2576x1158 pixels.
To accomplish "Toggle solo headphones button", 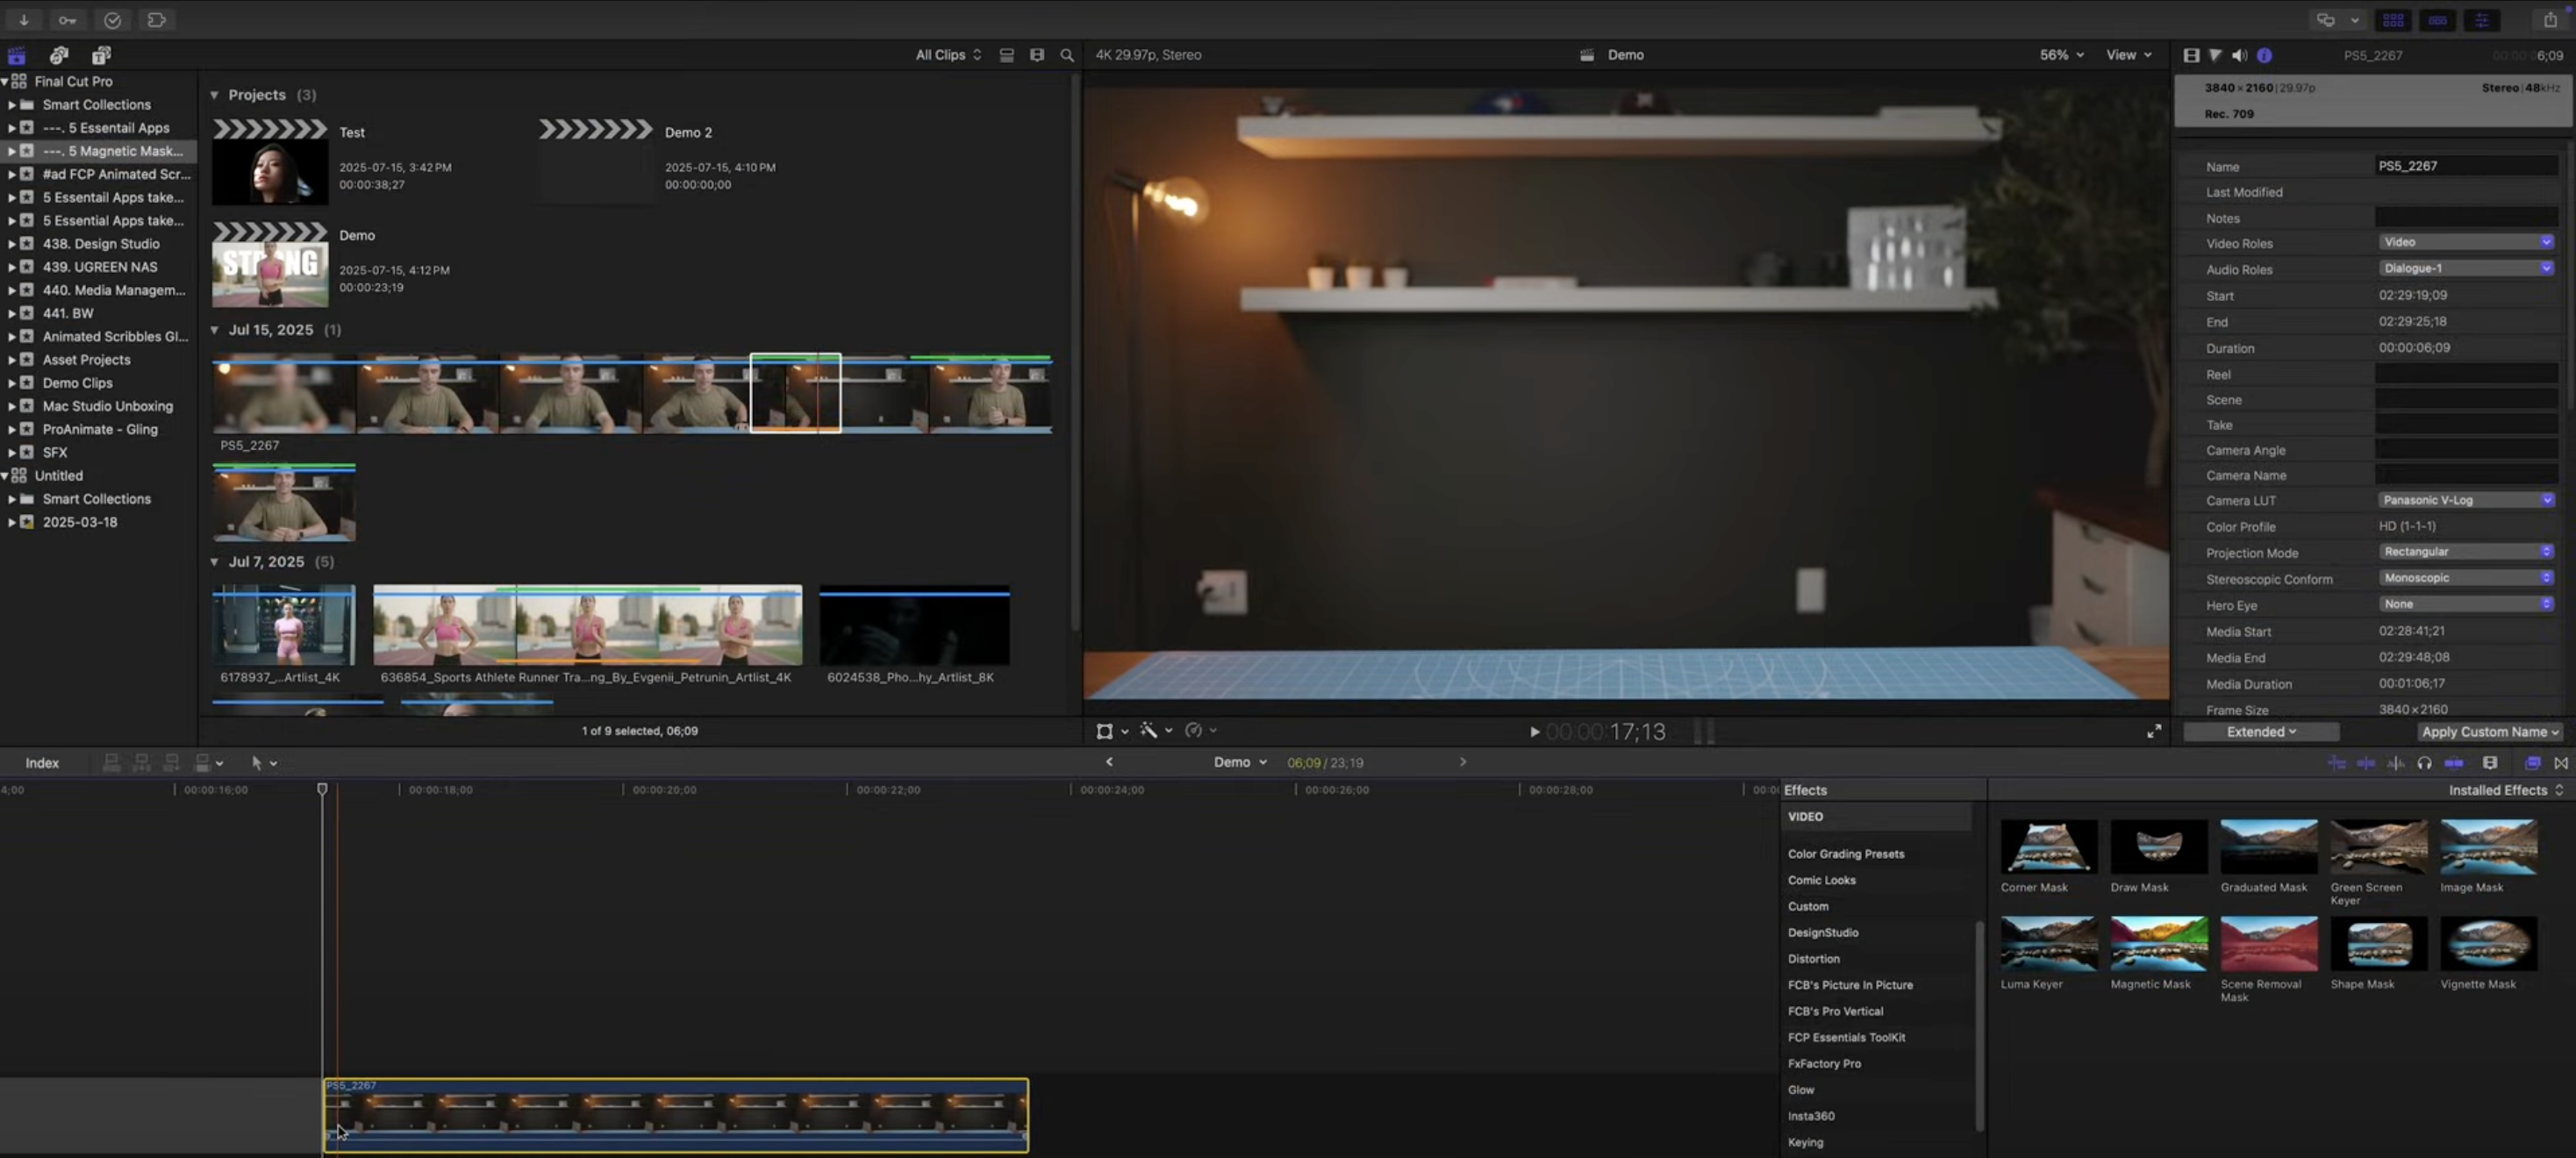I will [x=2424, y=763].
